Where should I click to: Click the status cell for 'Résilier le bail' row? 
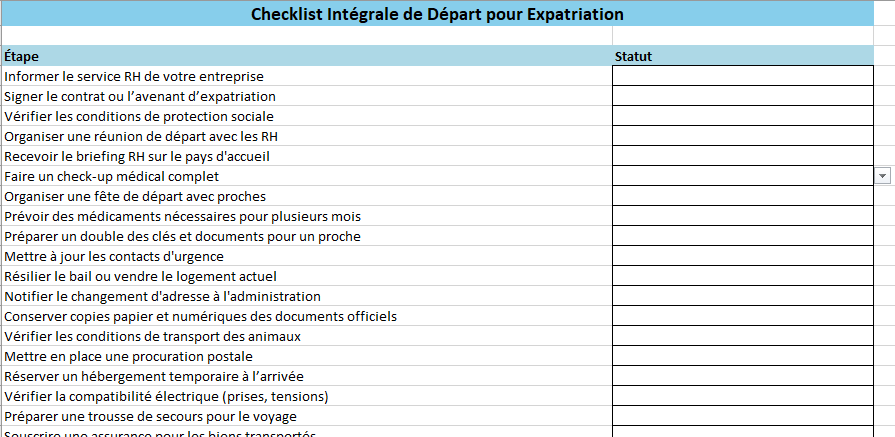pos(742,276)
